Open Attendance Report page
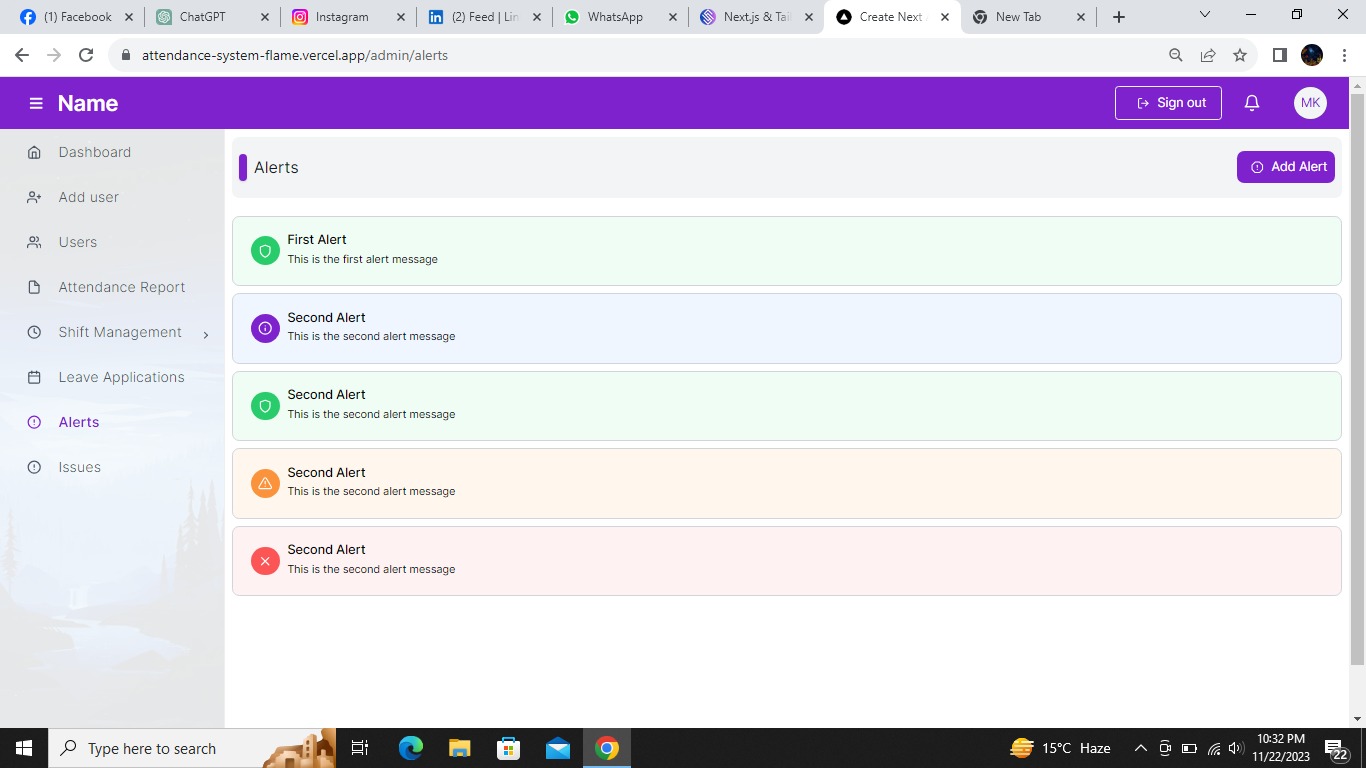1366x768 pixels. (122, 287)
